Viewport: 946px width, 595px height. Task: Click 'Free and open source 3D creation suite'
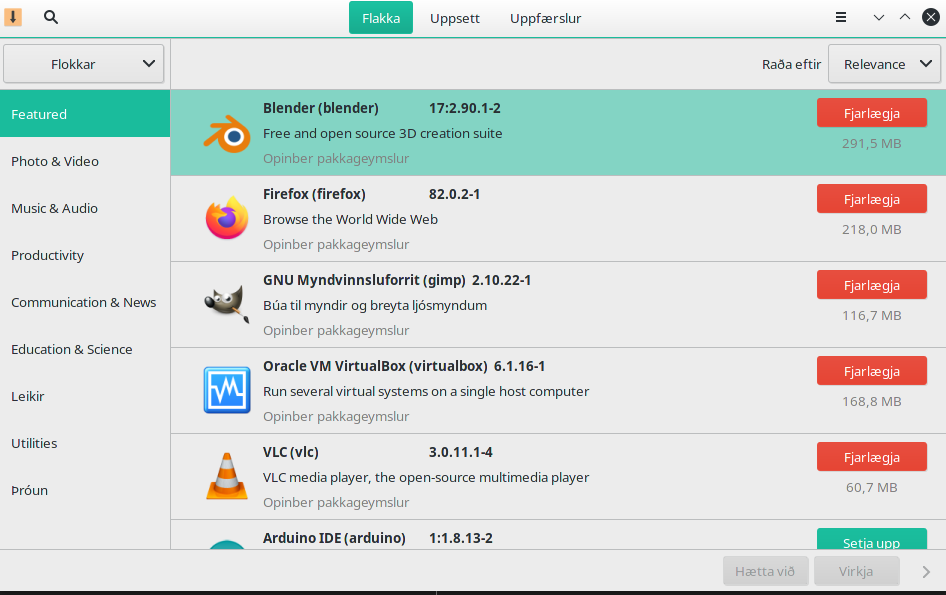coord(383,133)
